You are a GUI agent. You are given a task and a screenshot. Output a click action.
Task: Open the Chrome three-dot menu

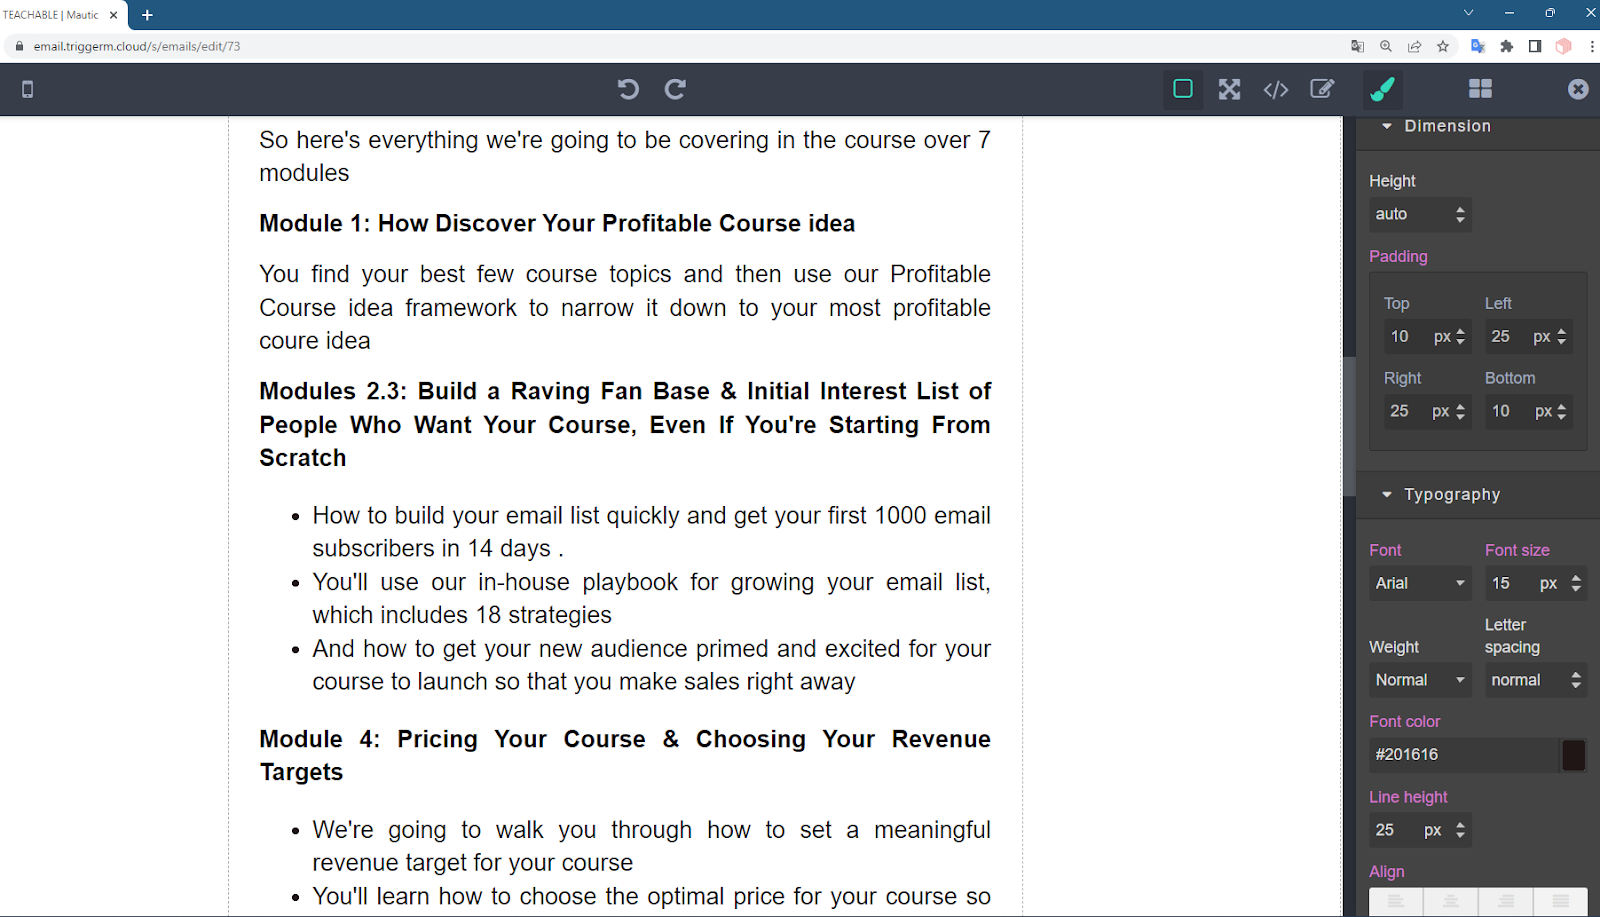[1591, 46]
